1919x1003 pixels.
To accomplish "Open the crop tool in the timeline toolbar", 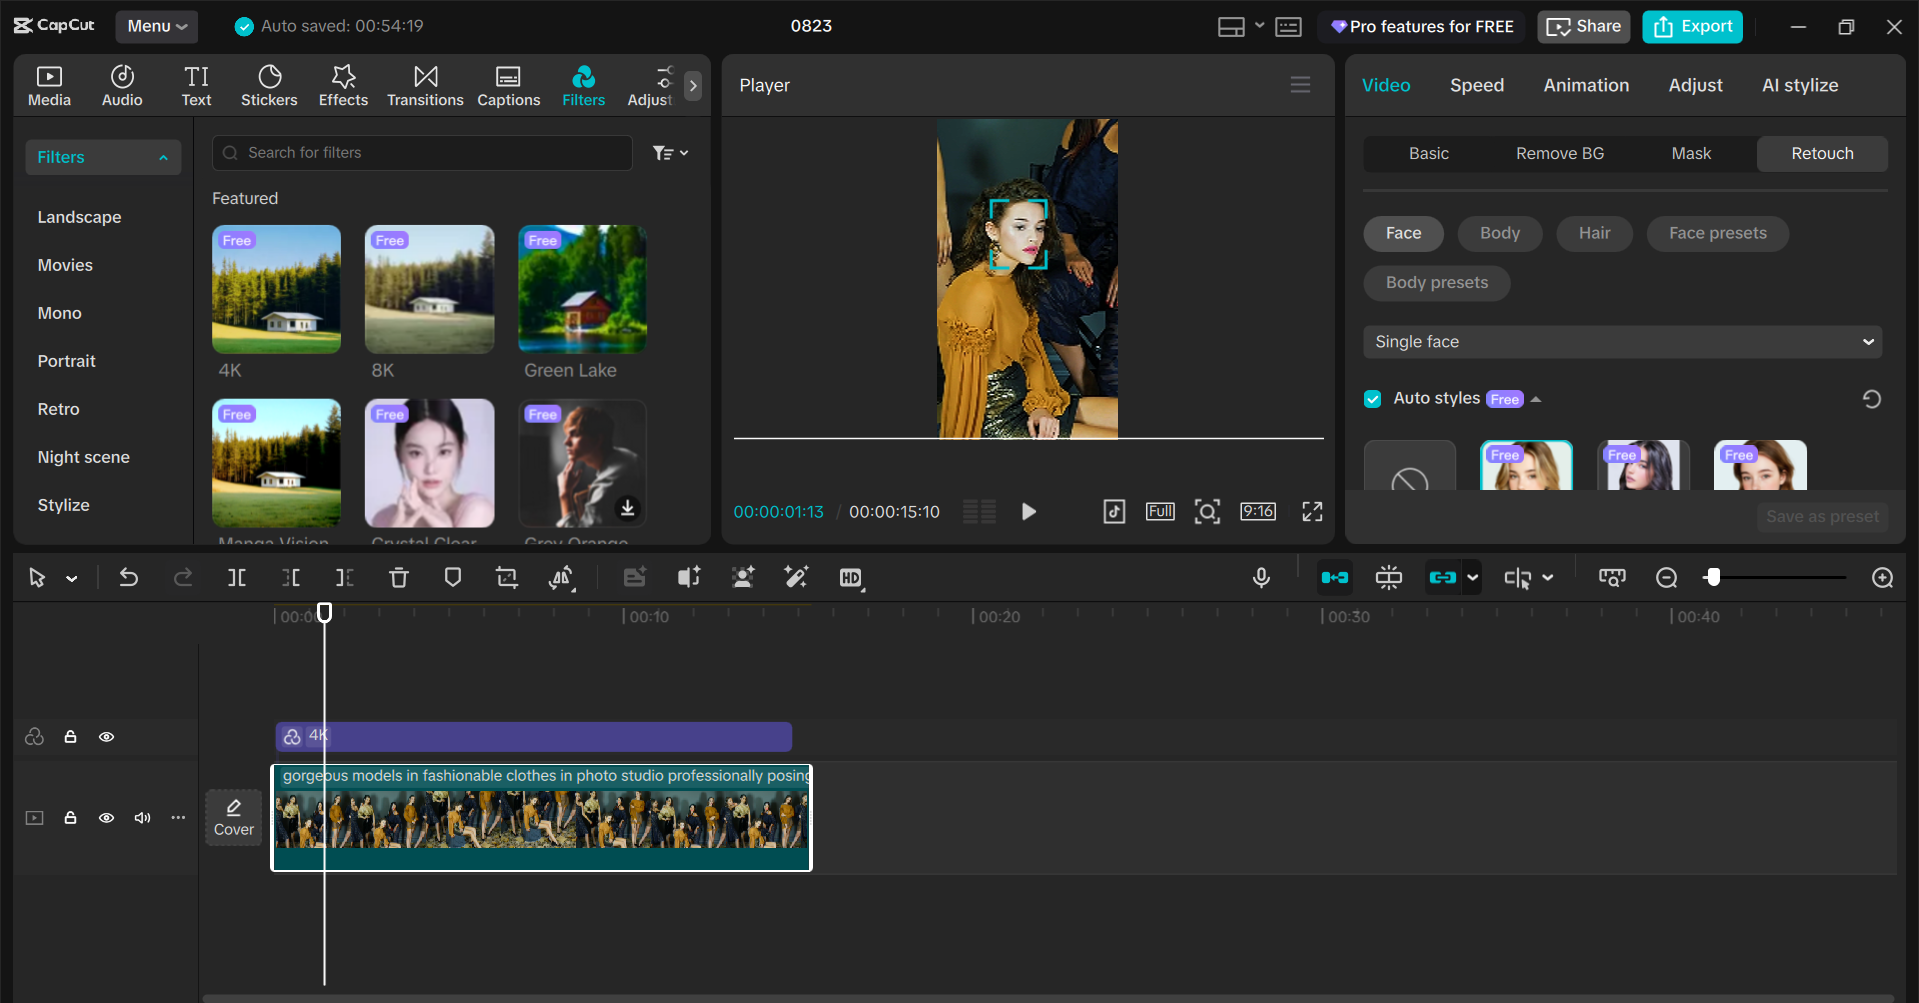I will pos(506,577).
